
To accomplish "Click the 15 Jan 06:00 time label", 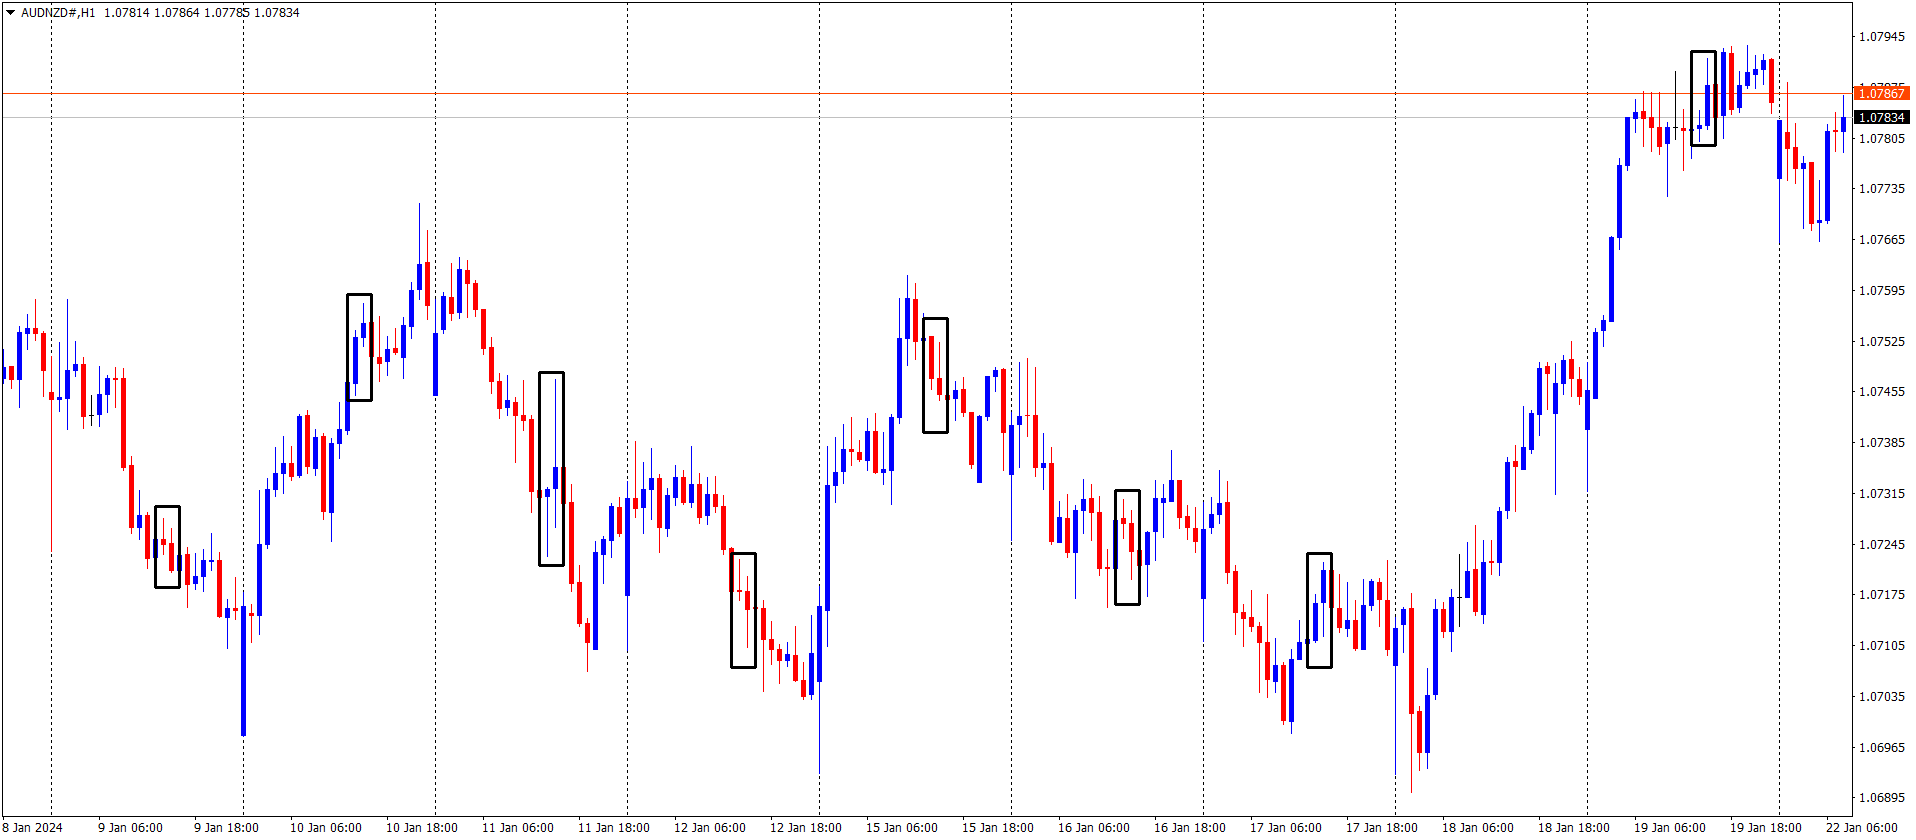I will pos(902,828).
